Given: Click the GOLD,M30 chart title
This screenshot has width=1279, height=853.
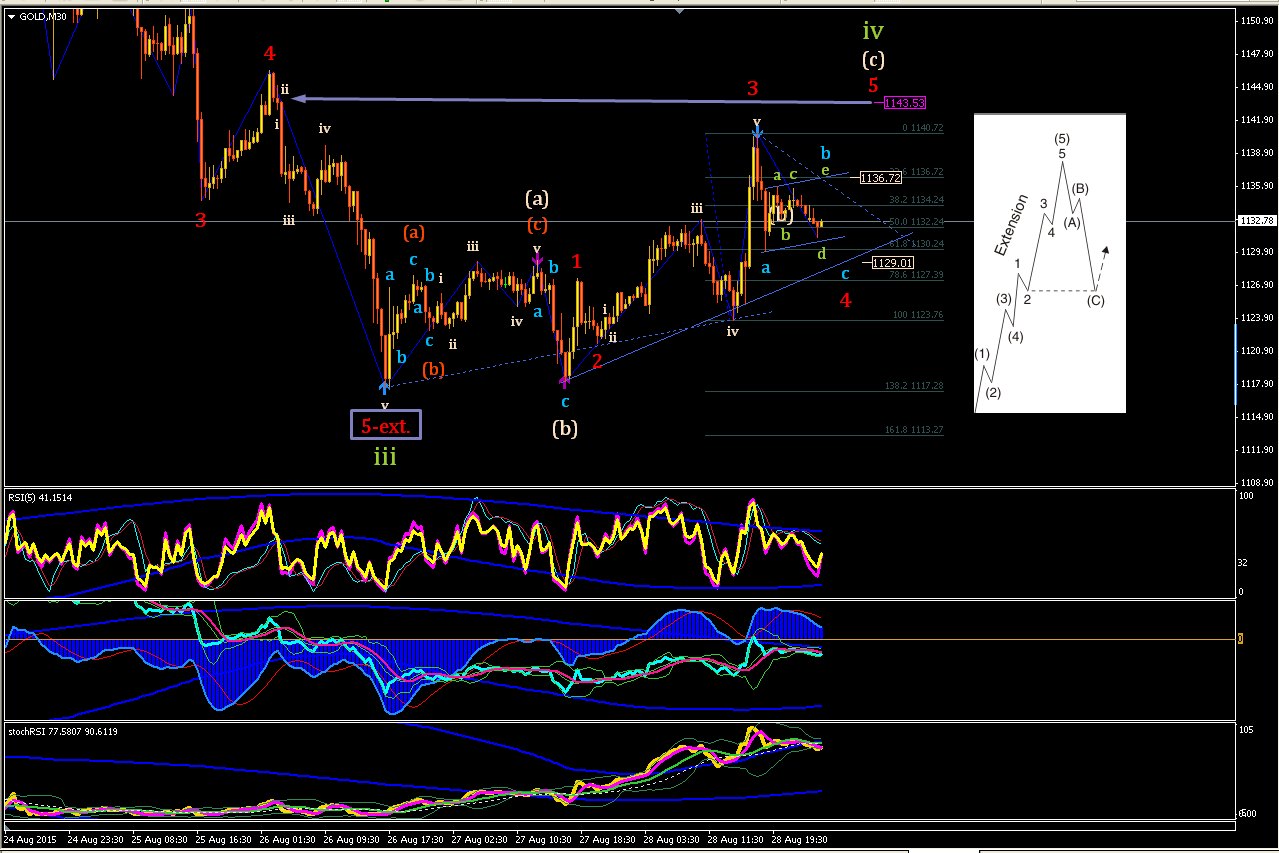Looking at the screenshot, I should [x=41, y=17].
